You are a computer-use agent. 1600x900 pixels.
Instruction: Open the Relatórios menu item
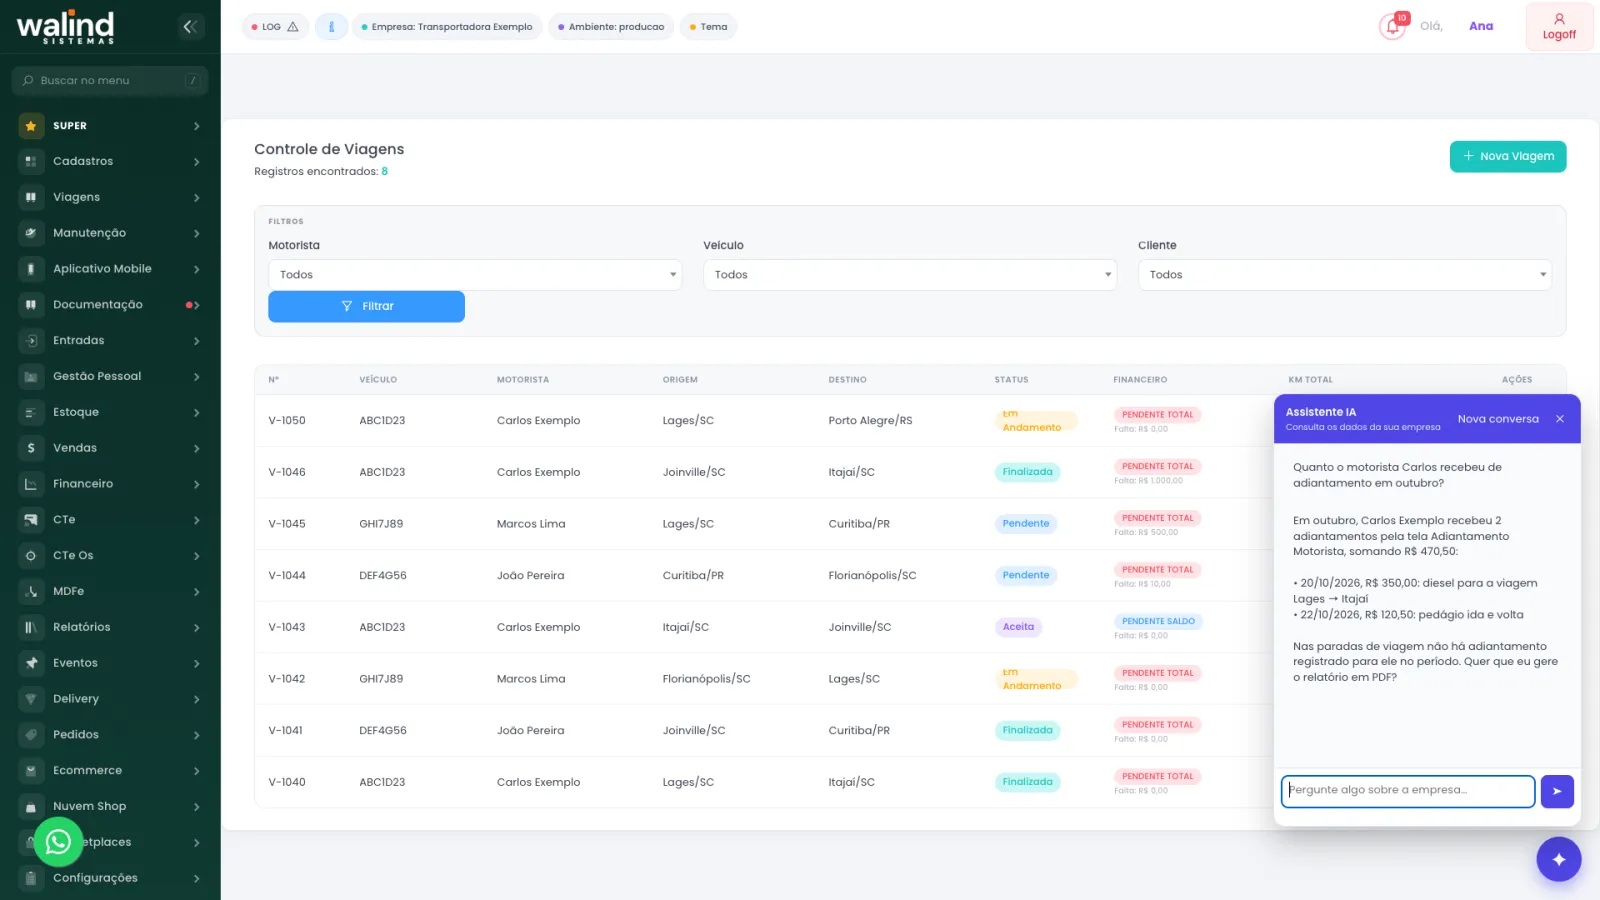tap(110, 627)
